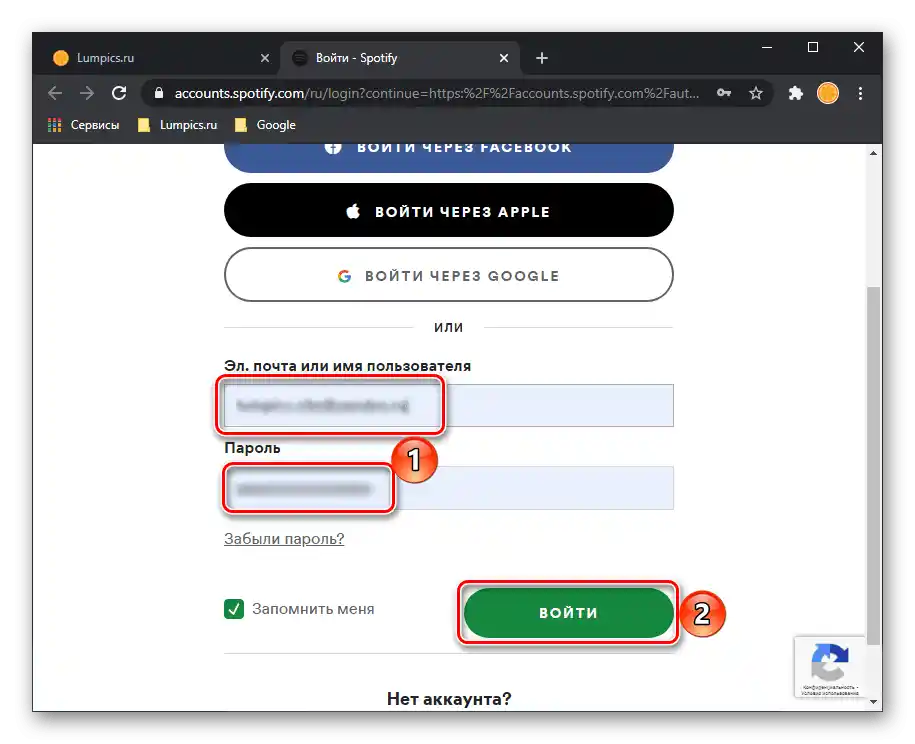Screen dimensions: 915x744
Task: Go forward to the next page
Action: tap(87, 93)
